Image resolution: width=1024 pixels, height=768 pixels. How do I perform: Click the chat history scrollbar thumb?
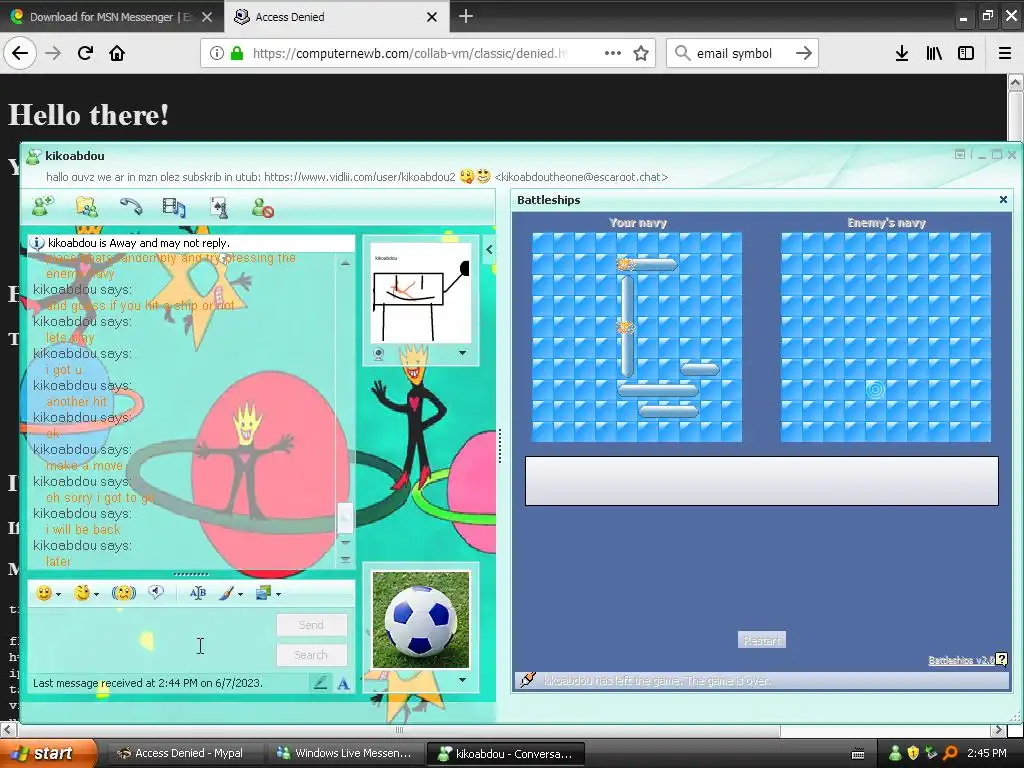(x=345, y=519)
